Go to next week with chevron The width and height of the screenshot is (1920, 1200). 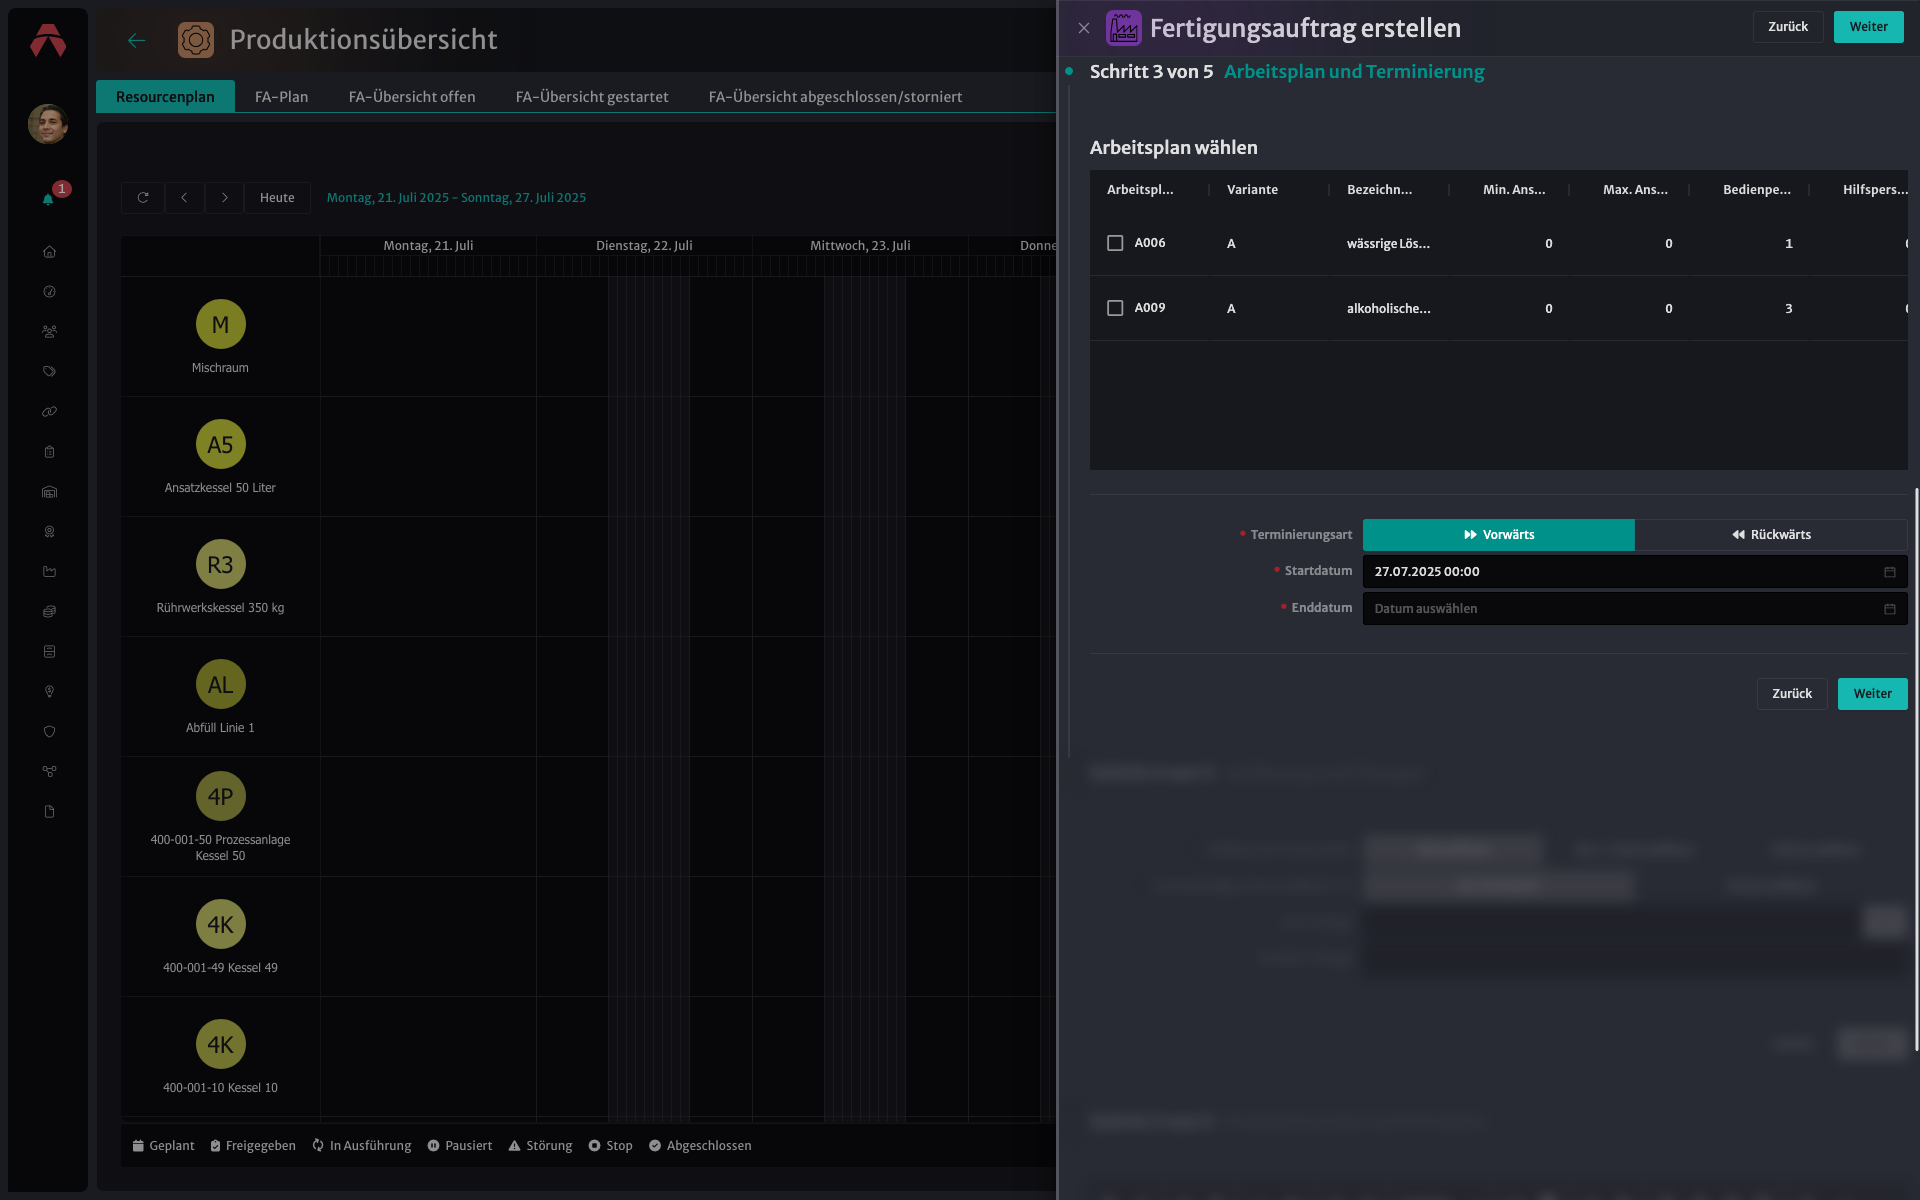(225, 198)
